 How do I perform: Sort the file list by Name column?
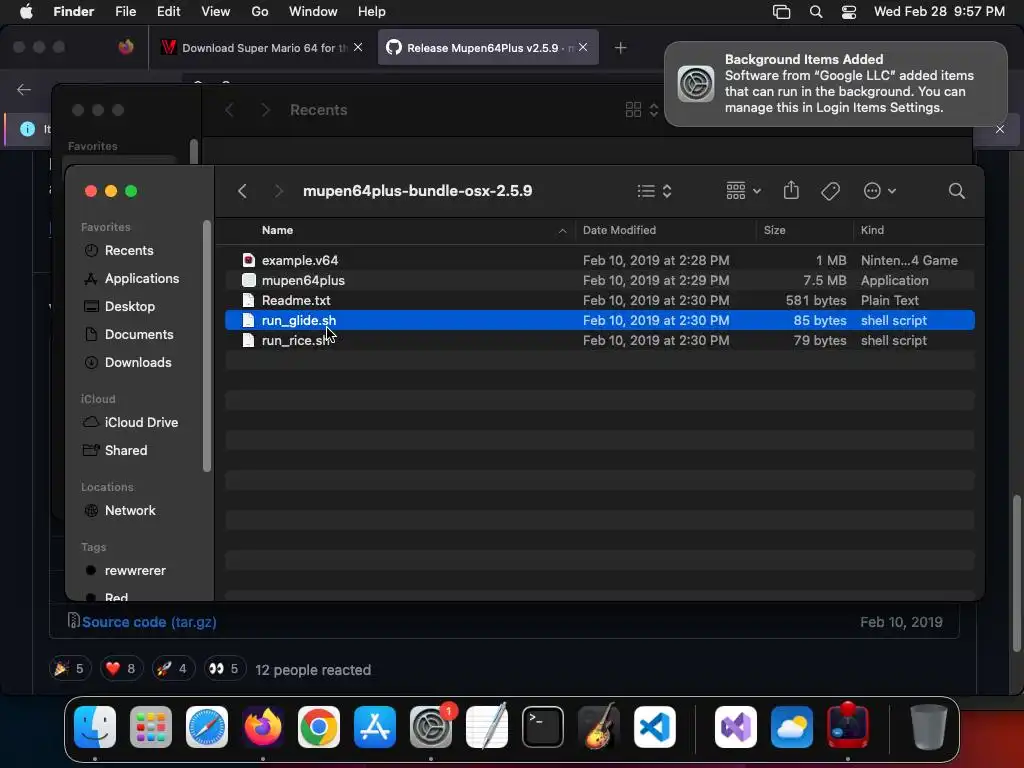[x=277, y=230]
